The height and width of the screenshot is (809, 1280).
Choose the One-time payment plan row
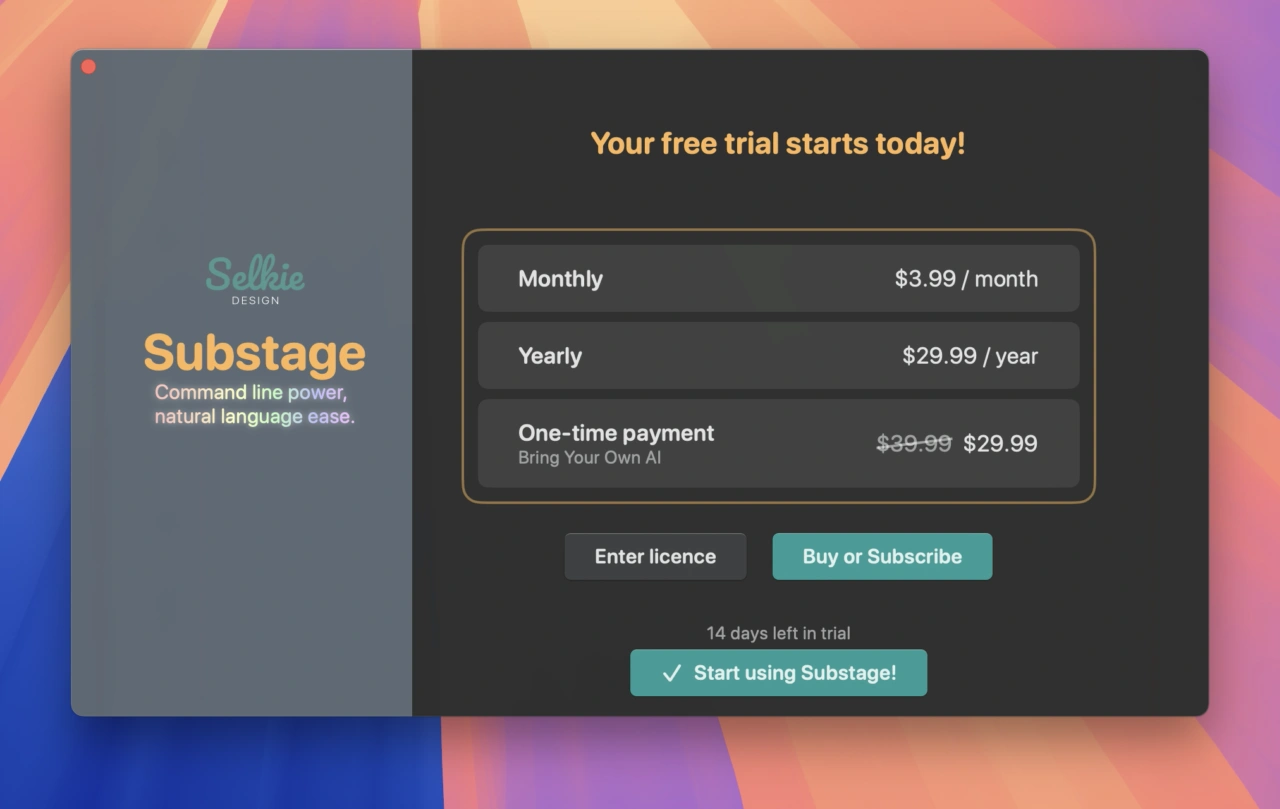coord(778,444)
